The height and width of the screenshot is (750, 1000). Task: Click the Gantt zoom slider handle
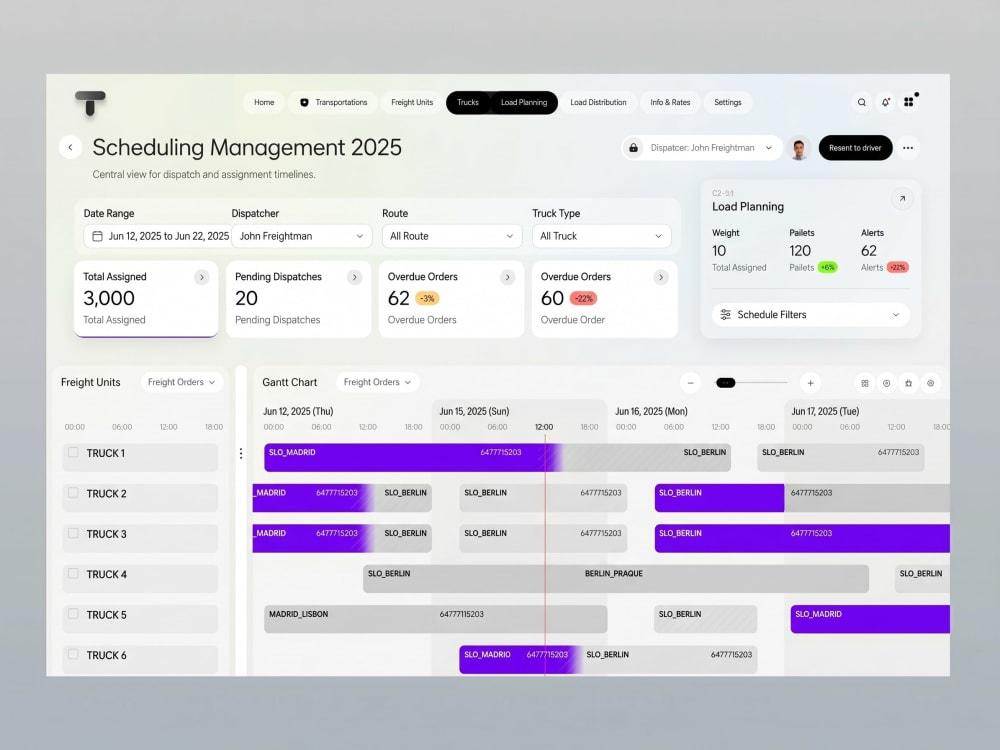click(x=725, y=383)
